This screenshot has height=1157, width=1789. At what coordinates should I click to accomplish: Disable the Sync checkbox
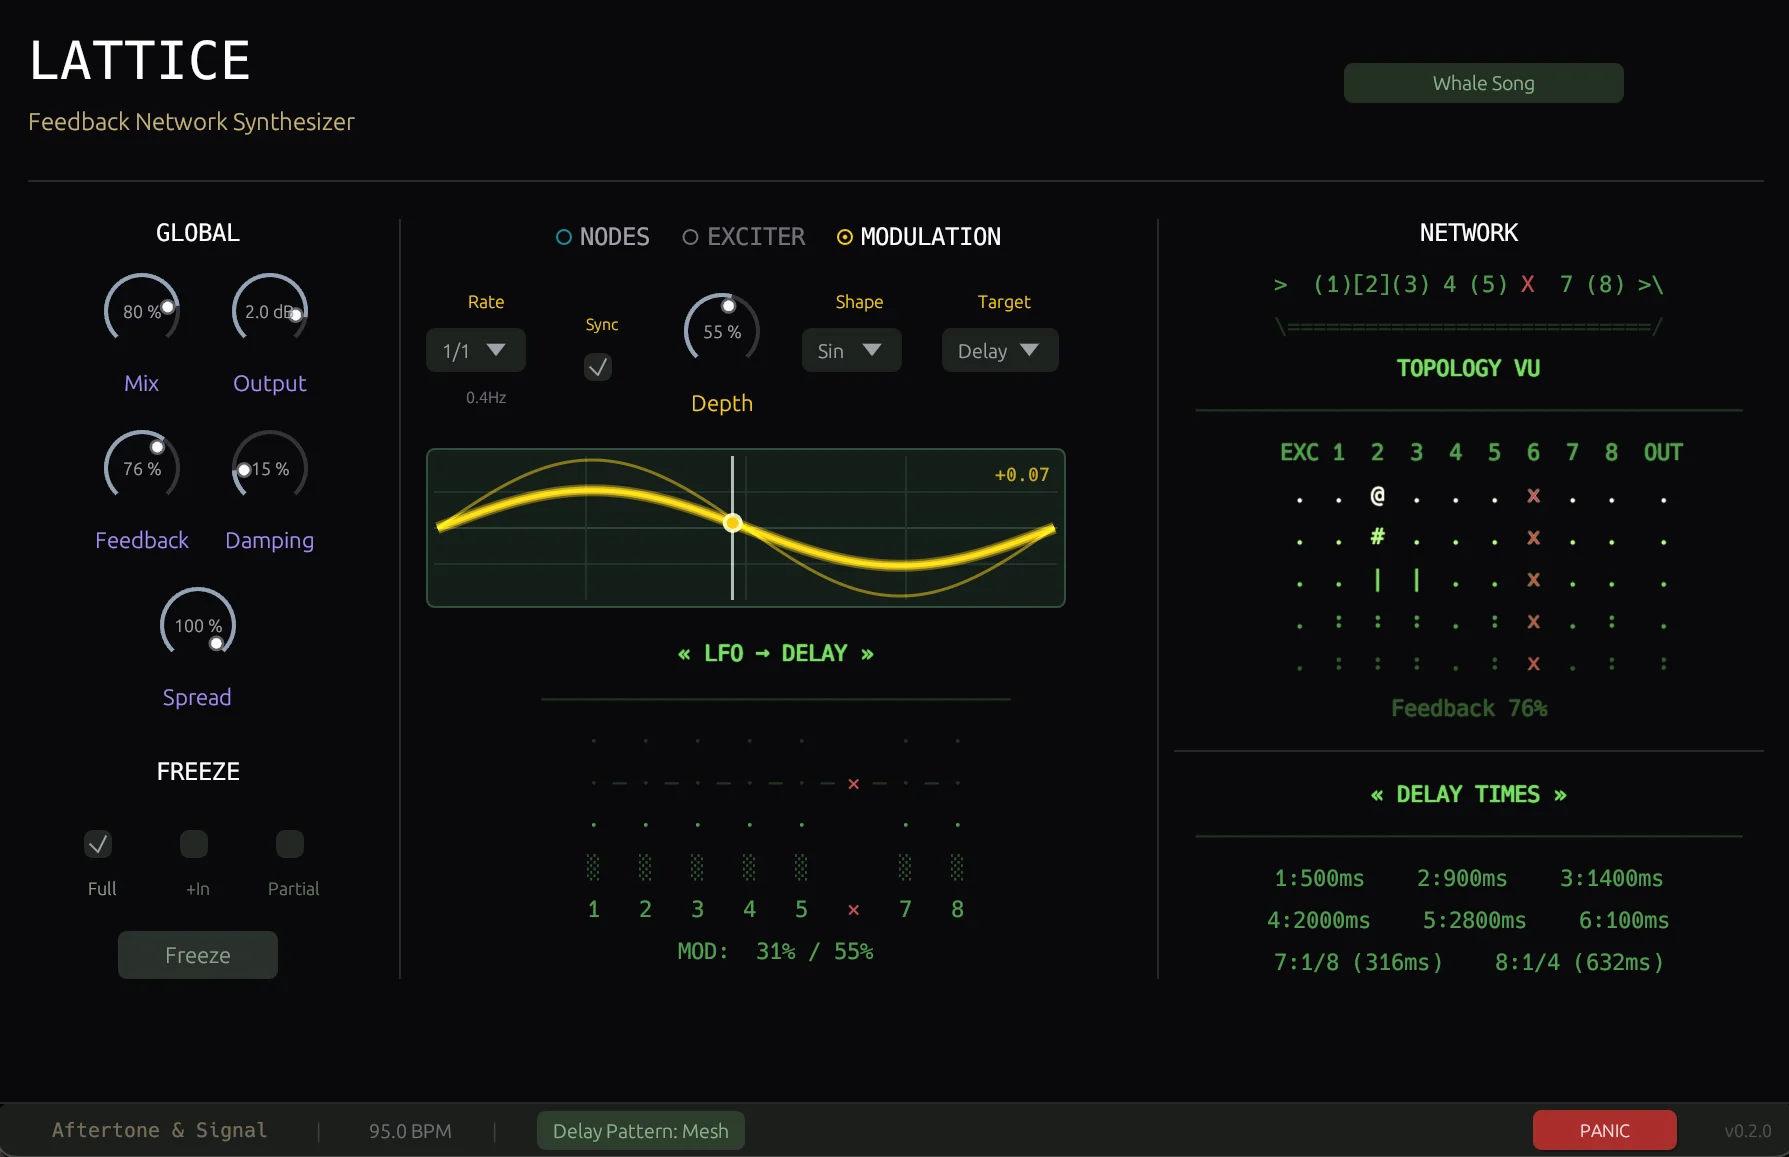[598, 367]
